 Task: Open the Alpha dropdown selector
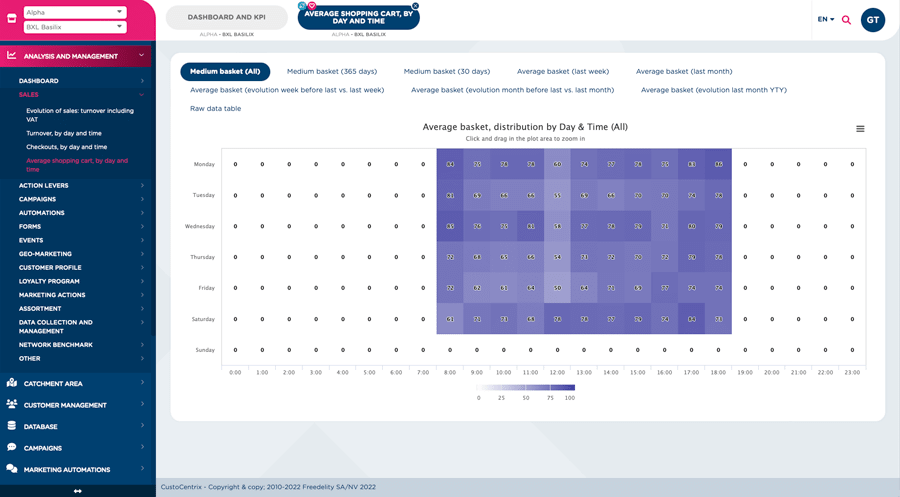pos(75,12)
